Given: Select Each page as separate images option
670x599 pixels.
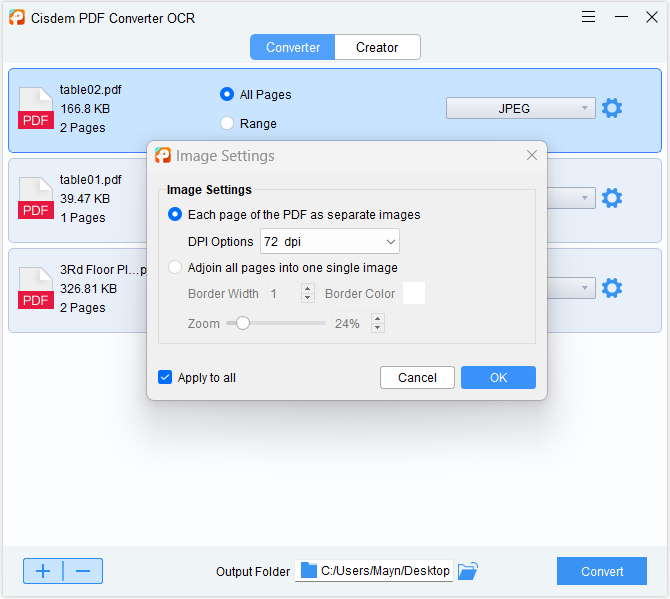Looking at the screenshot, I should pos(175,214).
